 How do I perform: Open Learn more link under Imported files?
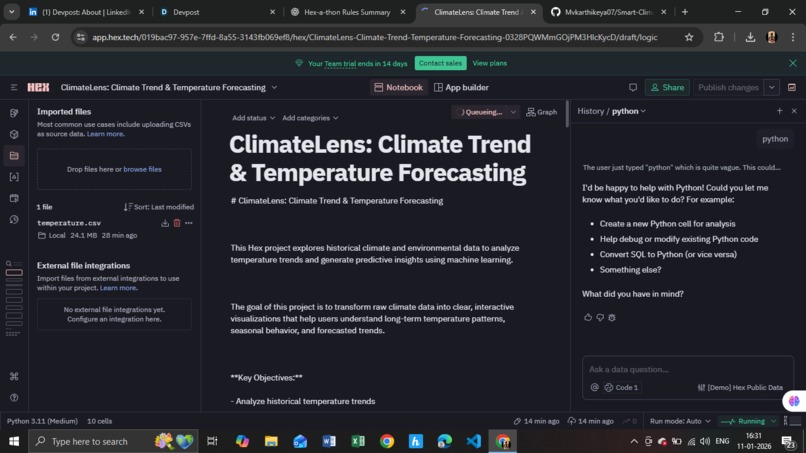[105, 134]
